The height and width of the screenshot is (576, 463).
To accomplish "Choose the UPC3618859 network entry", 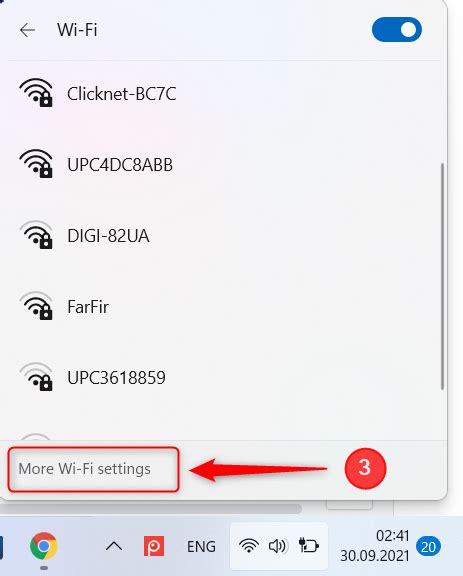I will pyautogui.click(x=220, y=377).
